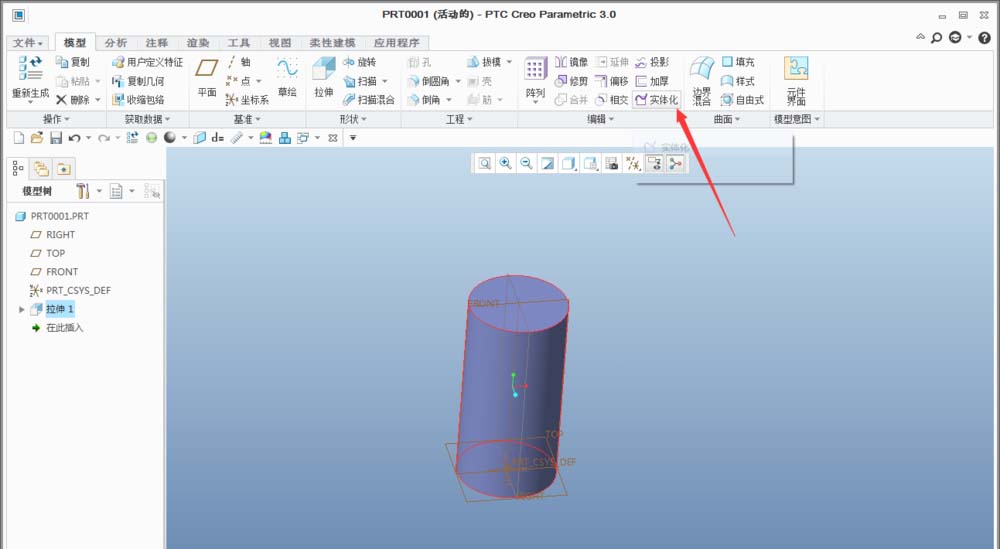Click the Zoom out magnifier icon
The image size is (1000, 549).
coord(526,164)
